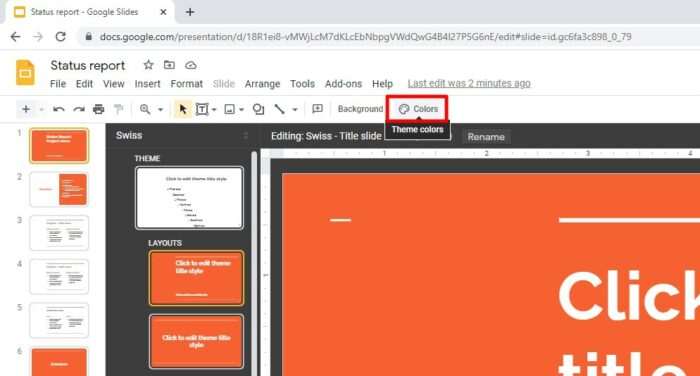Click the shape tool icon
700x376 pixels.
(258, 109)
